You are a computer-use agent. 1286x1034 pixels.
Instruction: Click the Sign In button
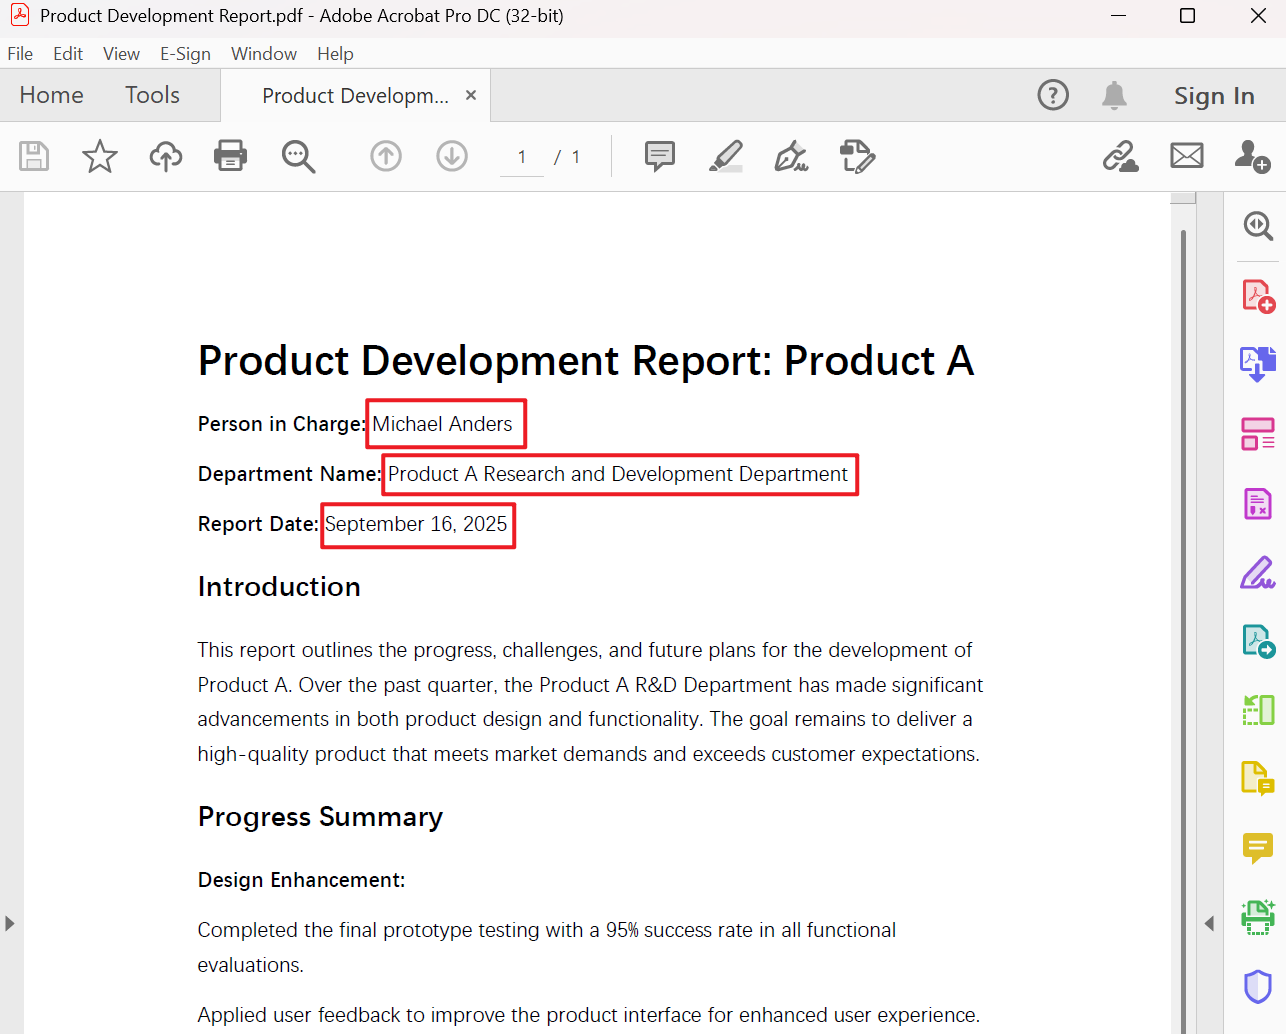(x=1214, y=96)
